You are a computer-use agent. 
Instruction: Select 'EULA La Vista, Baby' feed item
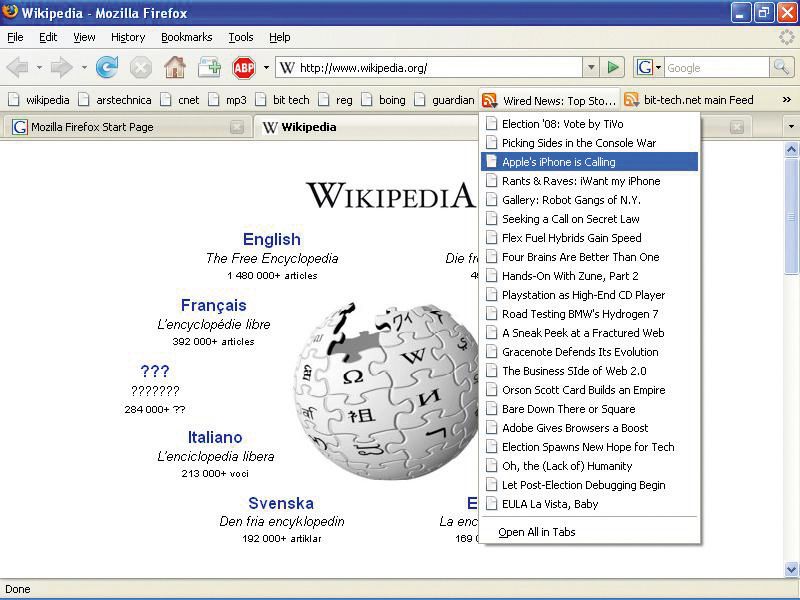click(589, 504)
